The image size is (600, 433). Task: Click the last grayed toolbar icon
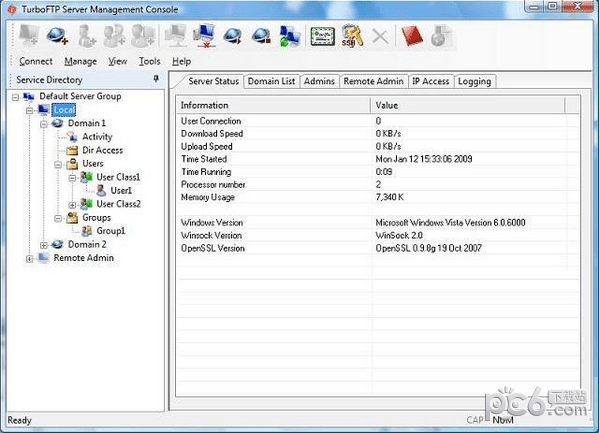441,36
